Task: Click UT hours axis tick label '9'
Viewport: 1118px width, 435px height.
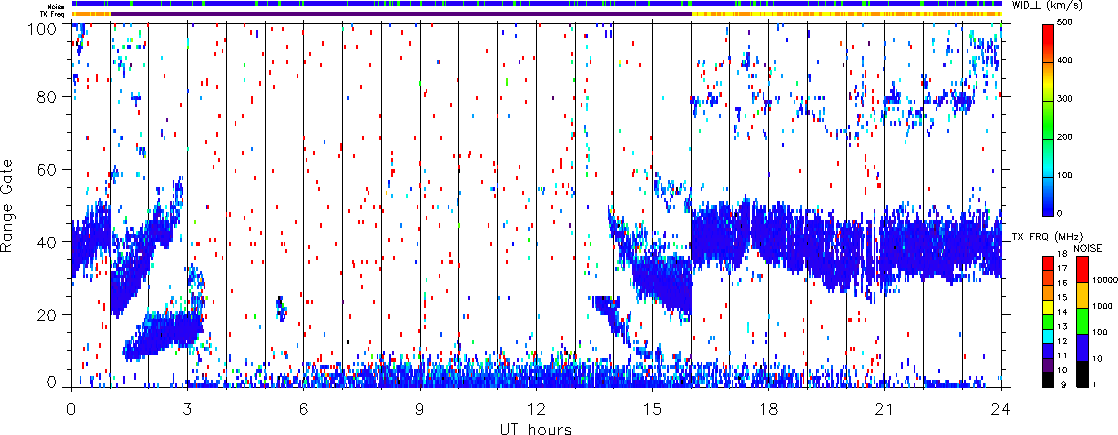Action: [x=420, y=409]
